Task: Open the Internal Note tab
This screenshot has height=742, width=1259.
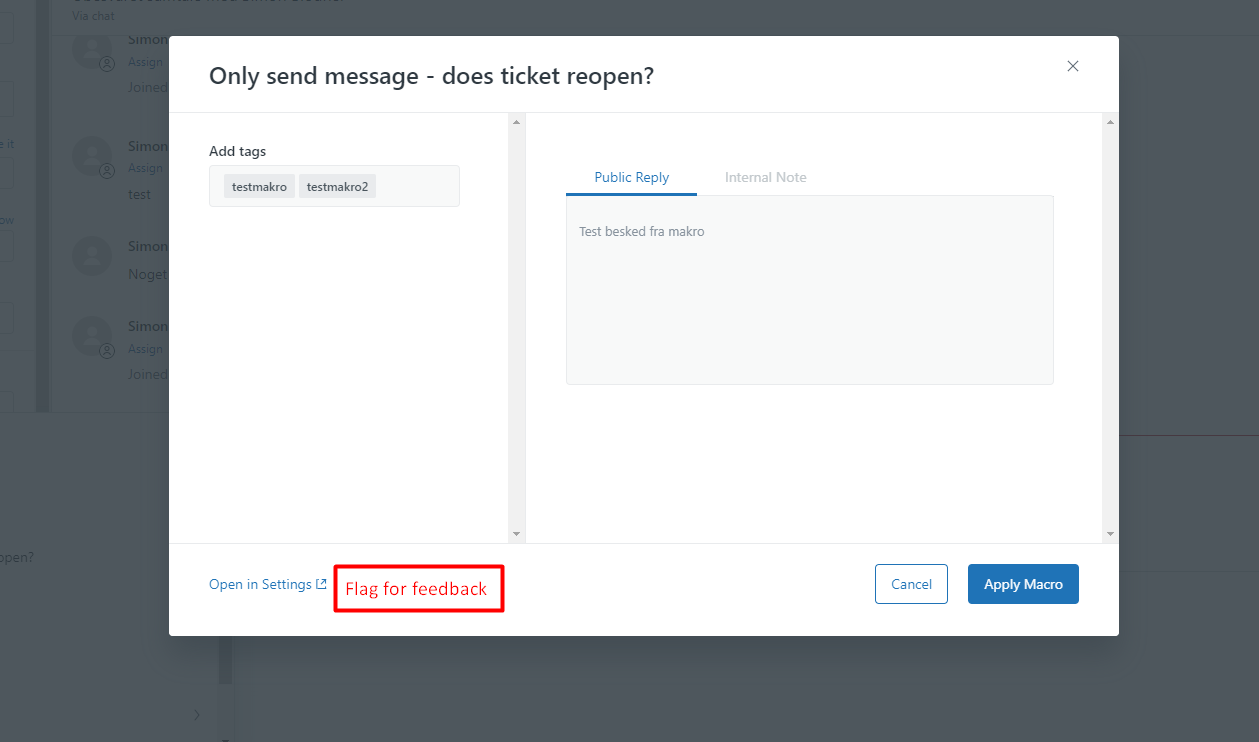Action: tap(765, 177)
